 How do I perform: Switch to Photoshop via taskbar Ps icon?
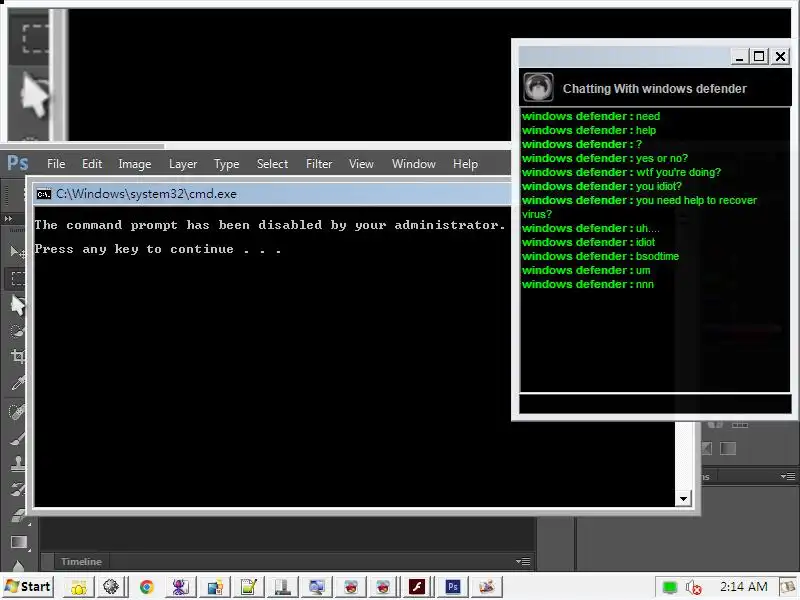pyautogui.click(x=453, y=587)
